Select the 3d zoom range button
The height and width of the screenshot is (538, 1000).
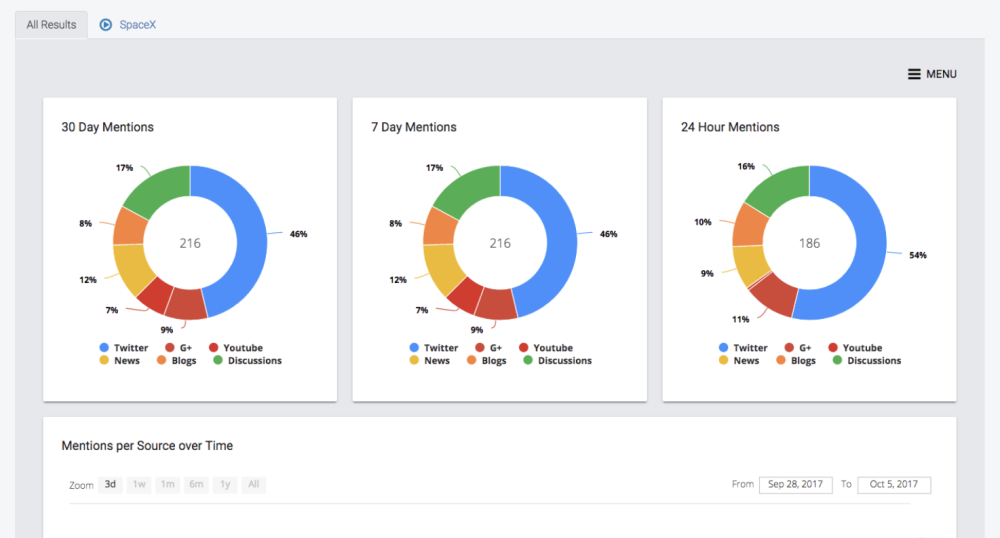pyautogui.click(x=110, y=485)
